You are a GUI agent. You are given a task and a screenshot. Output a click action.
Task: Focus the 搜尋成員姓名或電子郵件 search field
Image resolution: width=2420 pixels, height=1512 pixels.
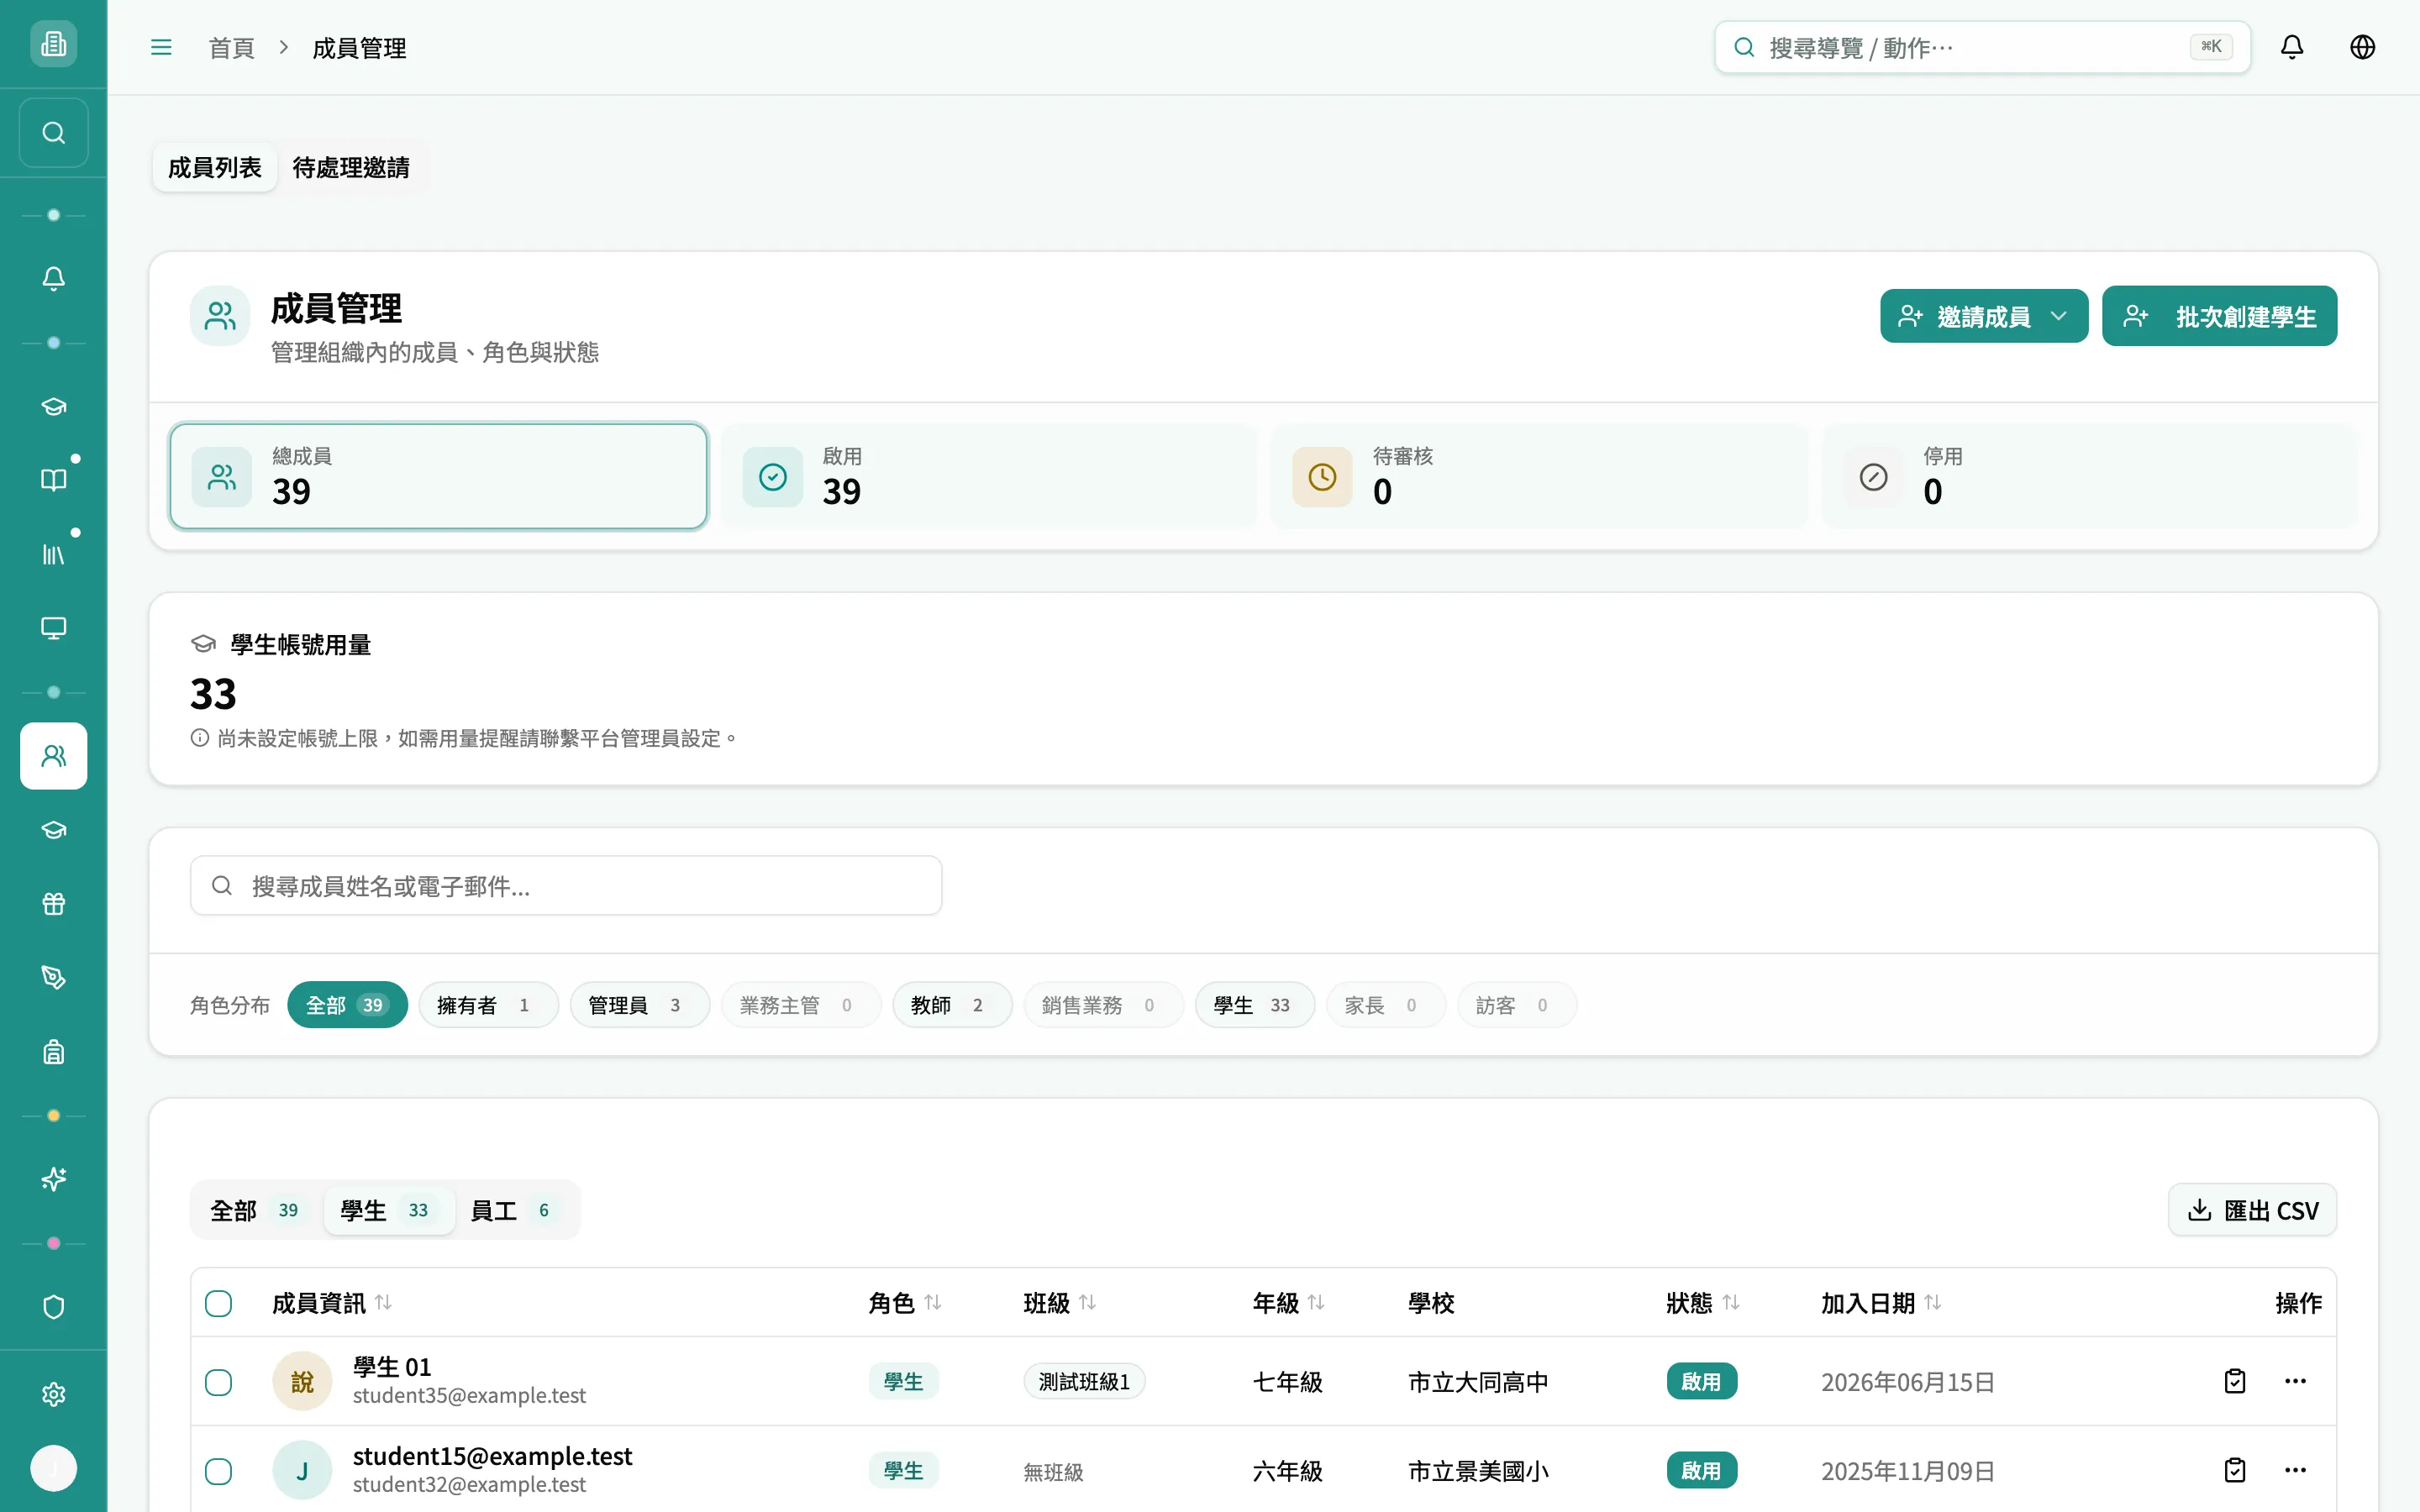point(566,885)
